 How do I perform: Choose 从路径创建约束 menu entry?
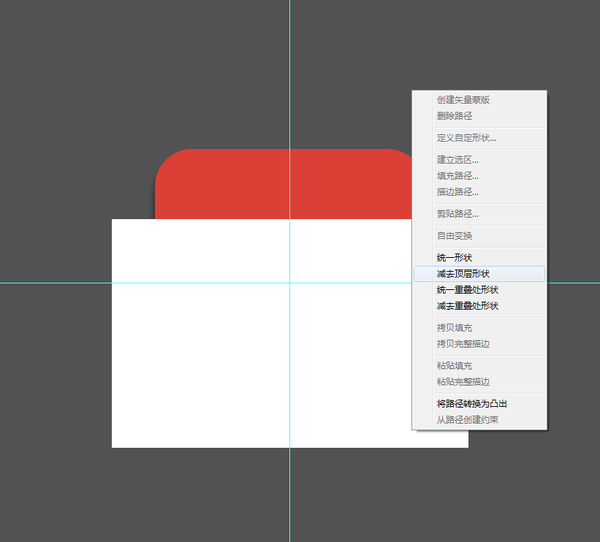tap(467, 420)
